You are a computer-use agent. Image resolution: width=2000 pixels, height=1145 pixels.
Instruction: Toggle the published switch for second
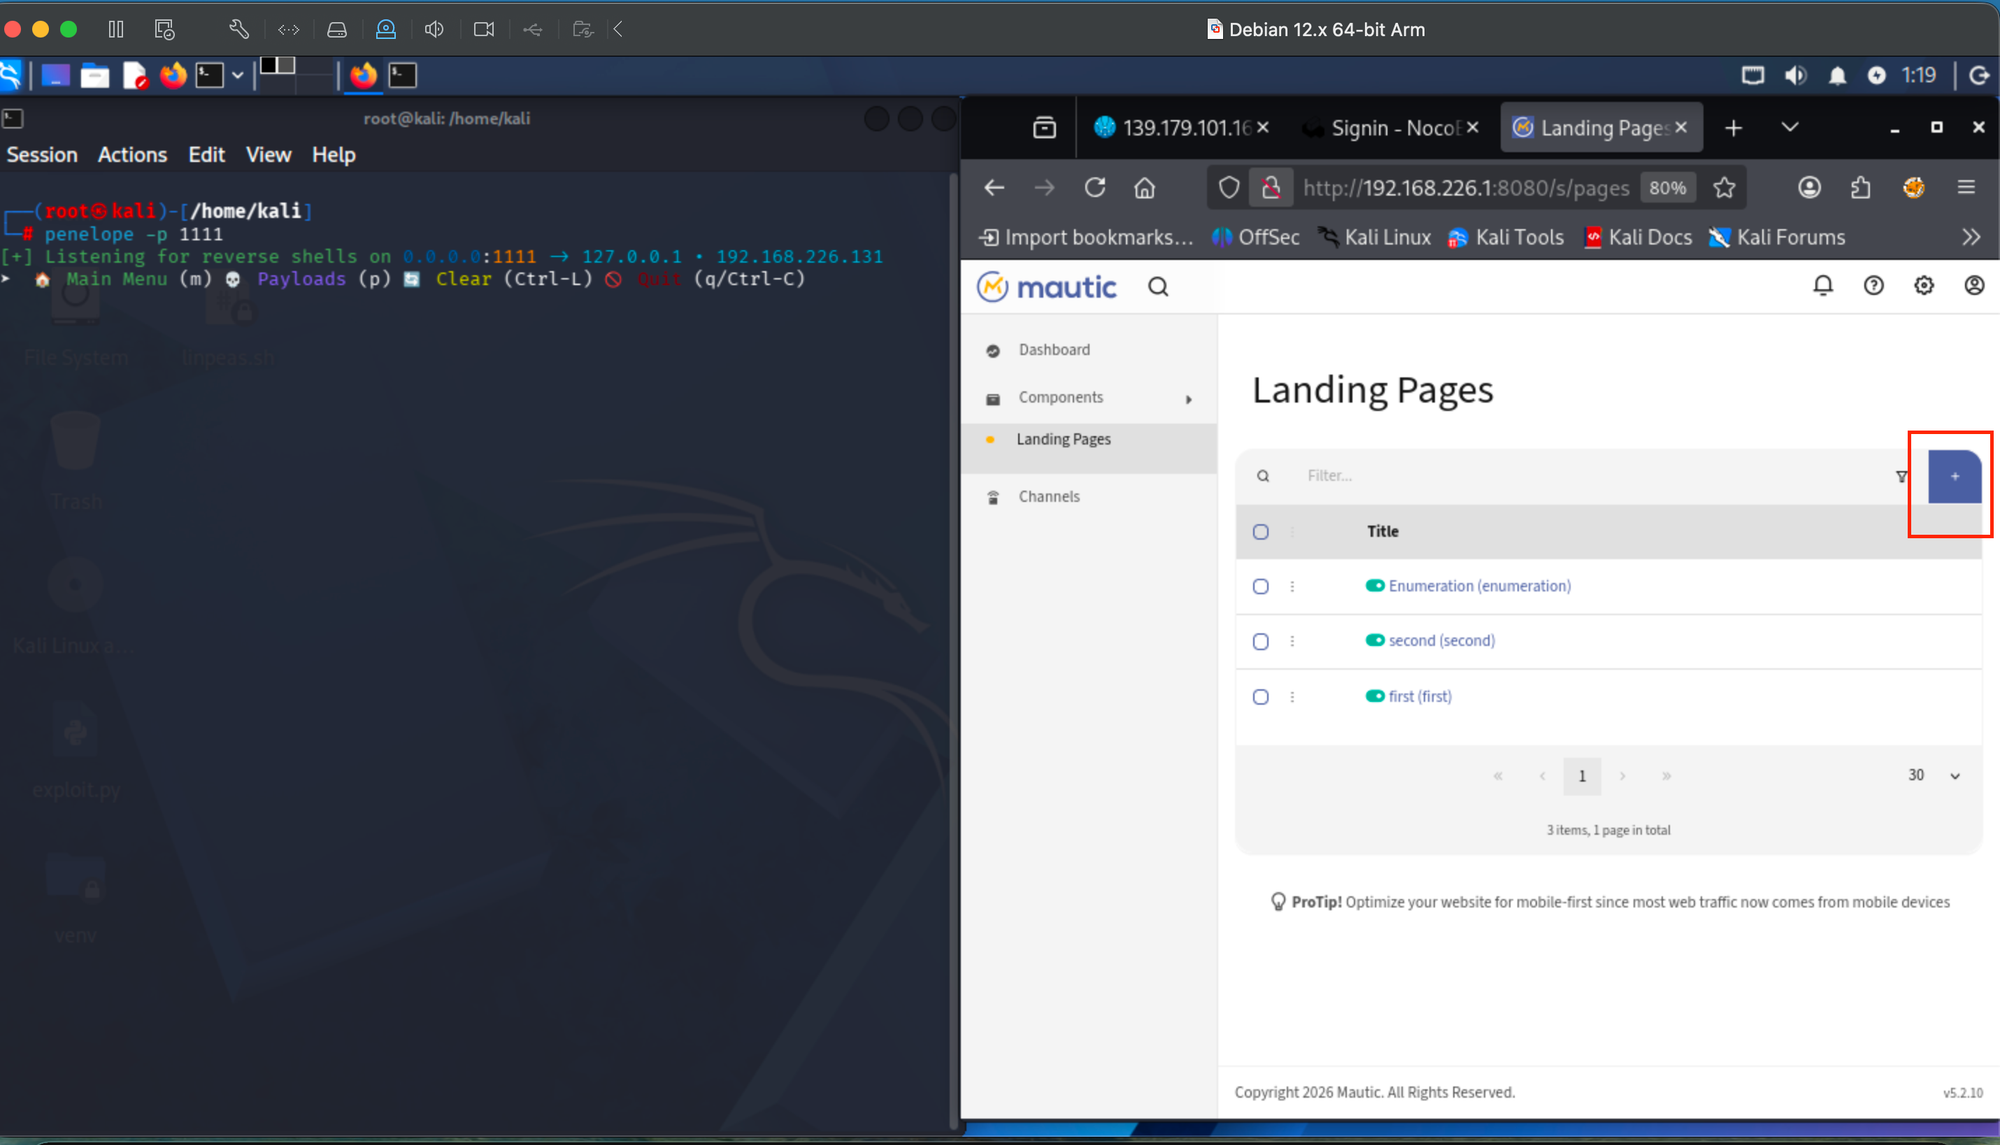[1375, 641]
